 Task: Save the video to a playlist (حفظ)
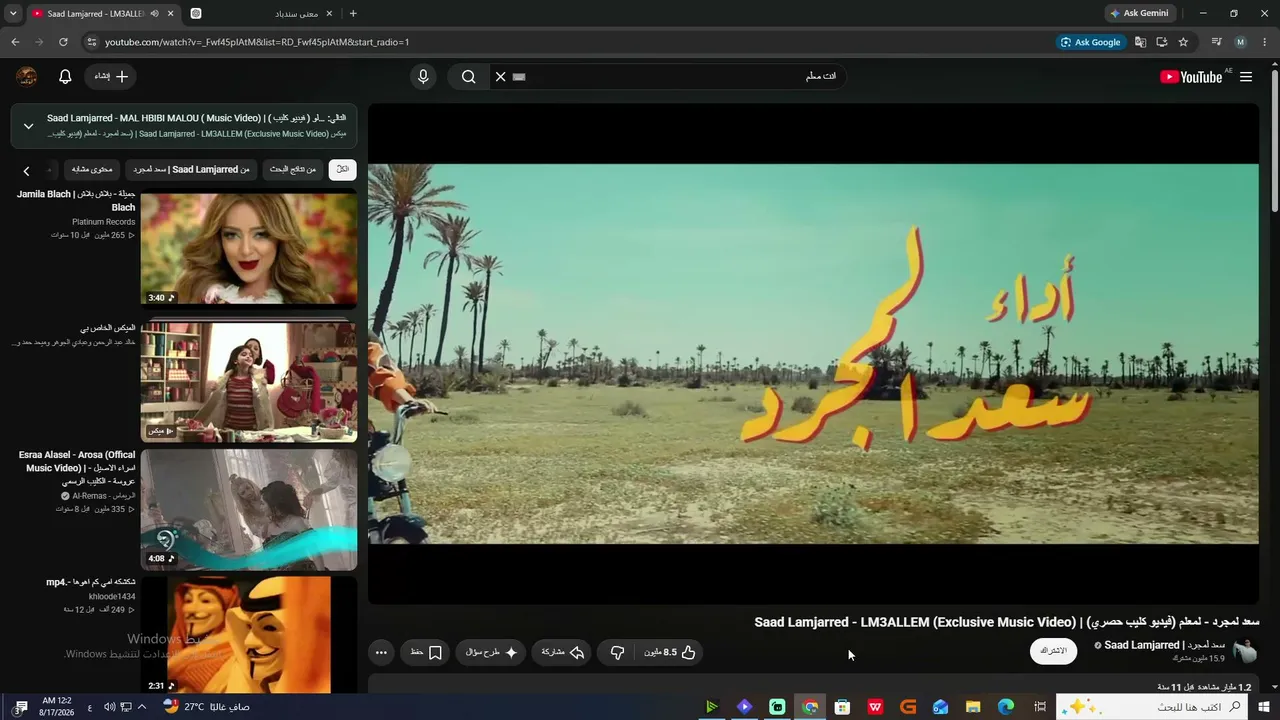click(426, 652)
